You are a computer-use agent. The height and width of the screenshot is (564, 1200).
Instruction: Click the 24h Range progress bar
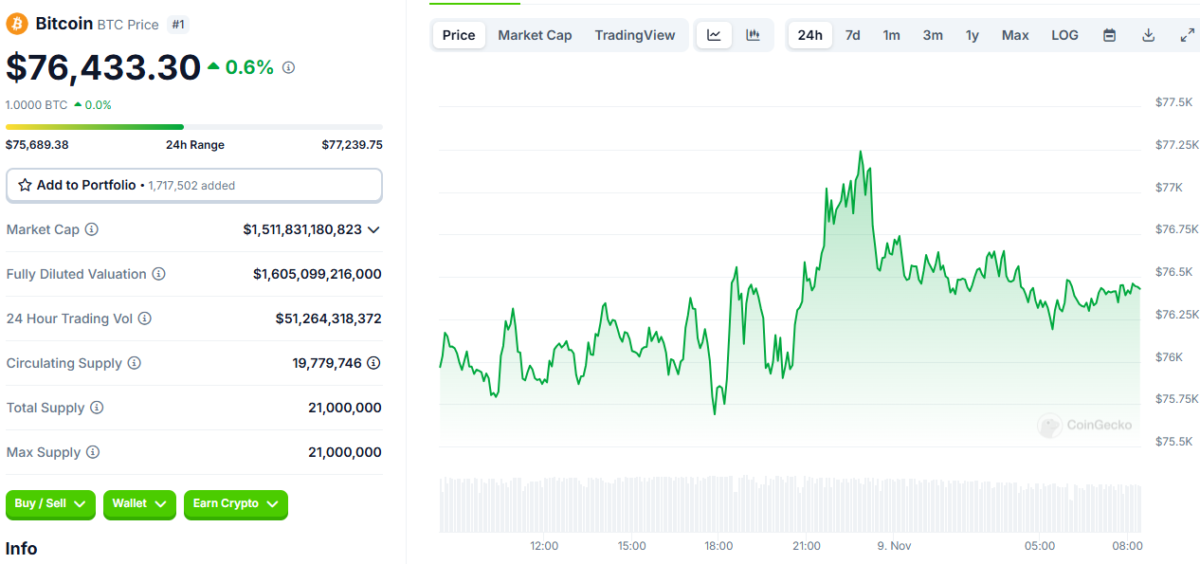(194, 127)
